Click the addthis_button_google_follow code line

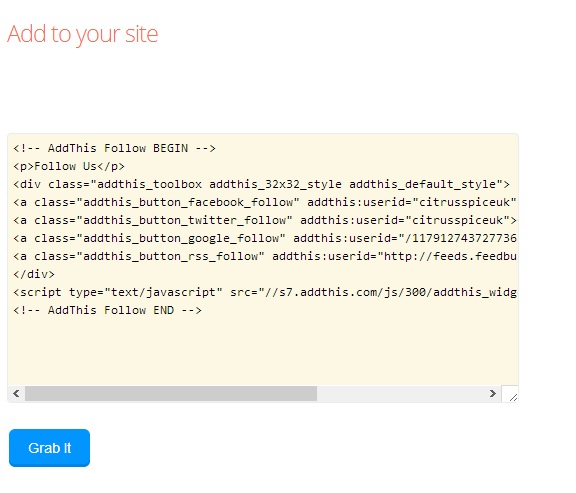coord(265,238)
